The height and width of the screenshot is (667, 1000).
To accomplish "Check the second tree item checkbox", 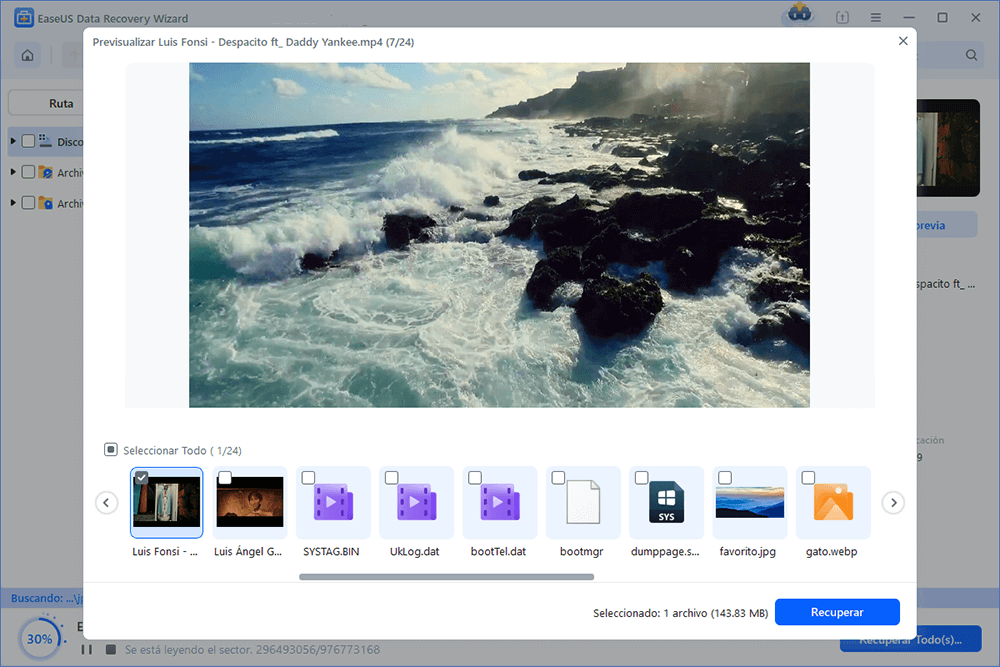I will (x=28, y=172).
